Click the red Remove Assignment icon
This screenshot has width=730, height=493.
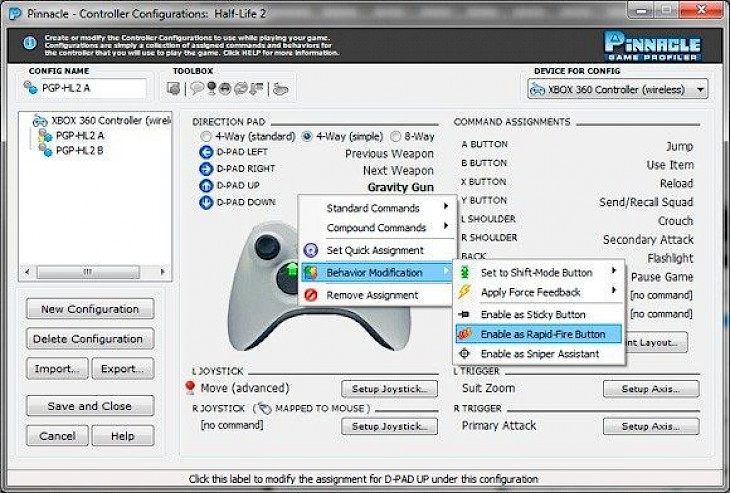[311, 295]
